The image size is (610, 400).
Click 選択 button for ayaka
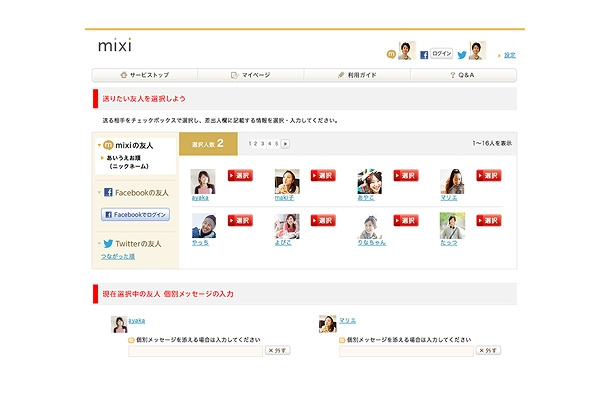coord(240,175)
